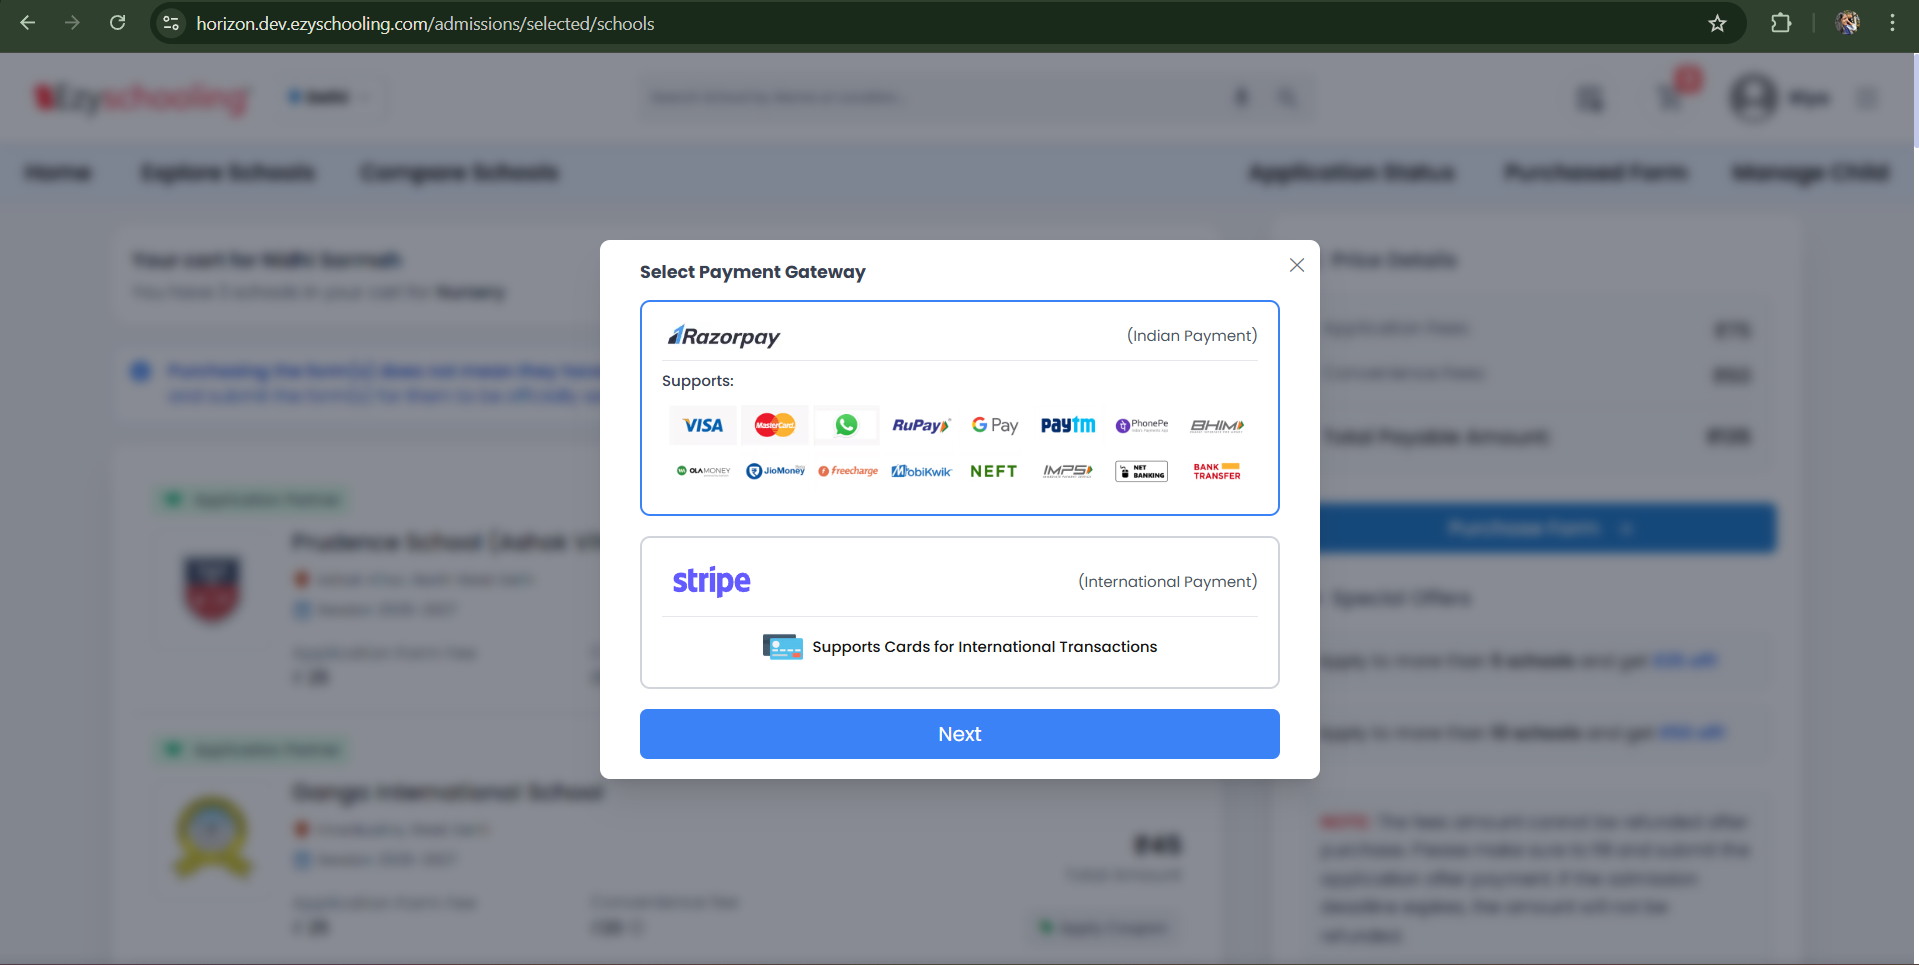The image size is (1919, 965).
Task: Click the 'Supports:' label
Action: [698, 381]
